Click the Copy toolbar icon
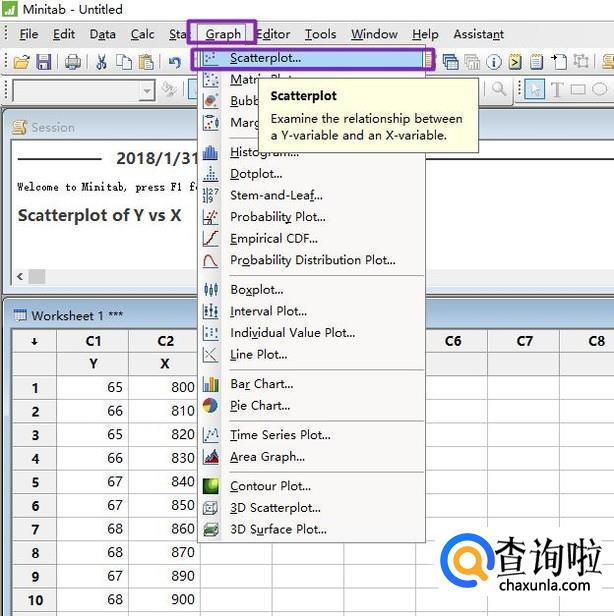 [124, 62]
